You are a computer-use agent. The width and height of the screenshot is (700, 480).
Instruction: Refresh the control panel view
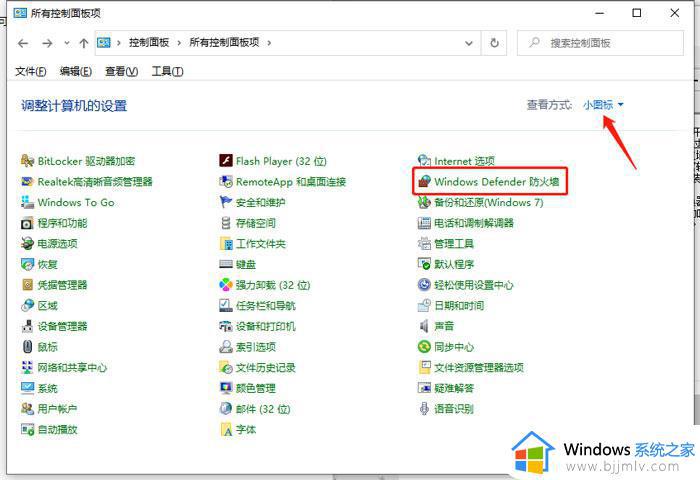click(x=494, y=43)
